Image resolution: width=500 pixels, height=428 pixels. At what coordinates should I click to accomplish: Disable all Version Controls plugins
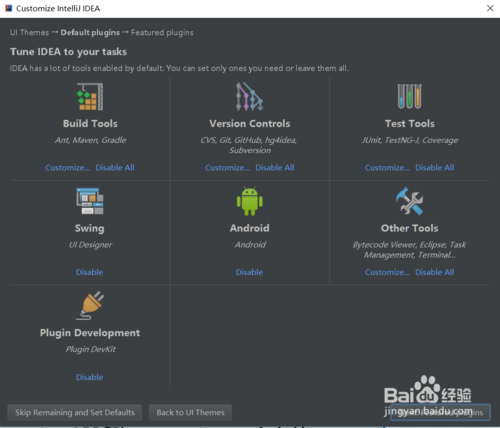click(275, 167)
